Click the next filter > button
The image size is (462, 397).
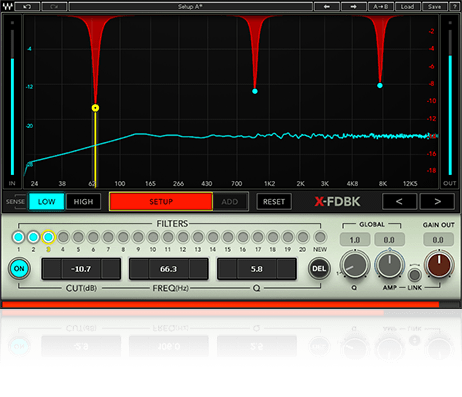437,201
